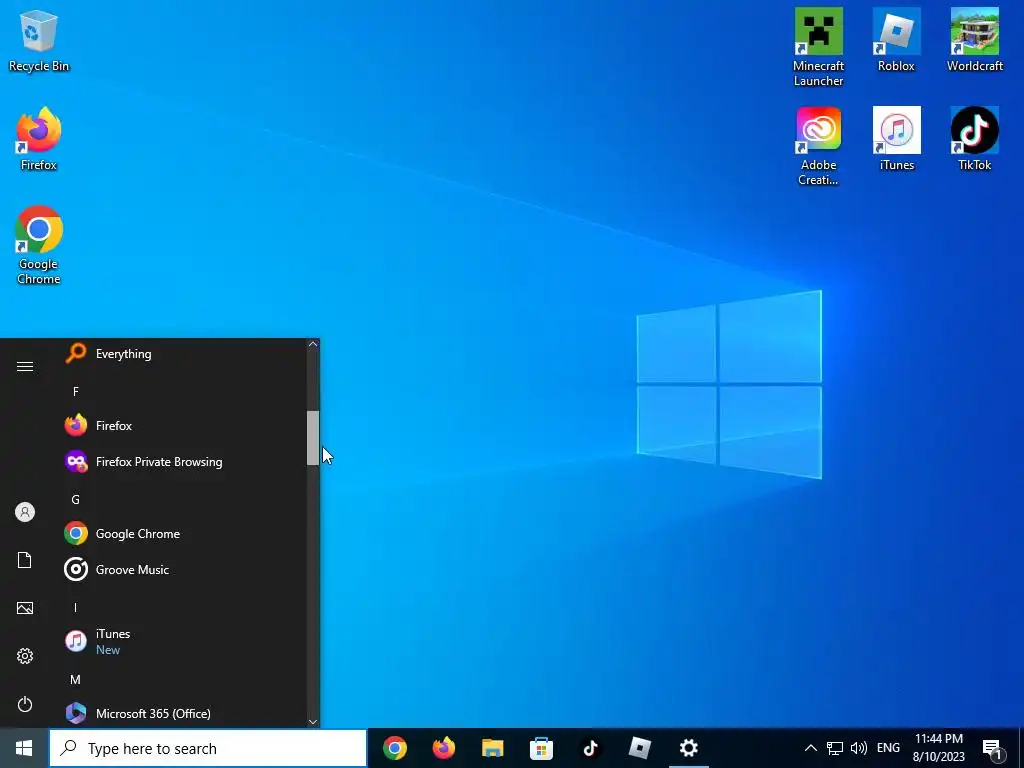Image resolution: width=1024 pixels, height=768 pixels.
Task: Click the Windows Start button
Action: click(x=24, y=748)
